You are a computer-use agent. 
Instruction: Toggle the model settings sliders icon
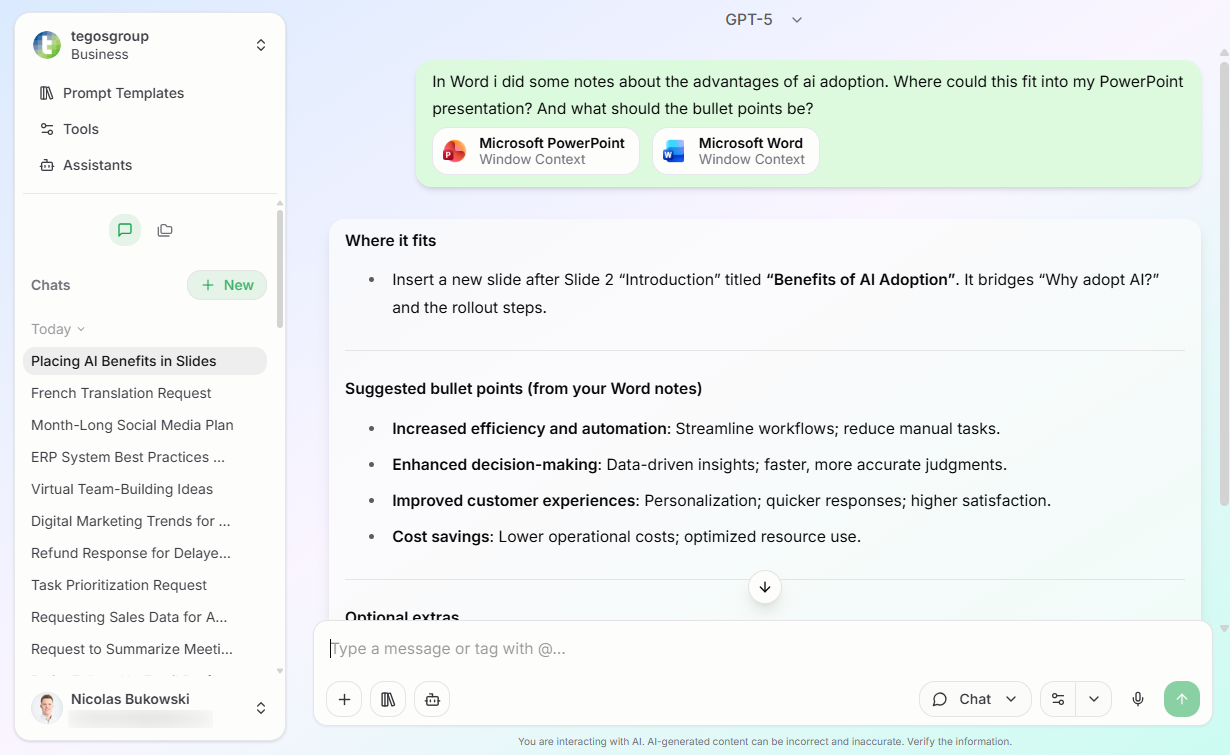[1057, 699]
